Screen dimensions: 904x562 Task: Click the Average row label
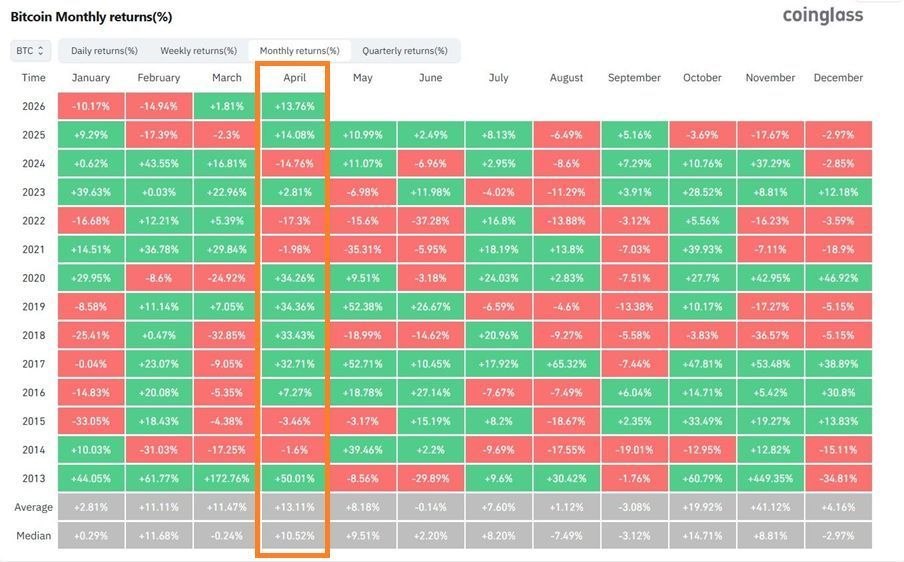tap(33, 507)
